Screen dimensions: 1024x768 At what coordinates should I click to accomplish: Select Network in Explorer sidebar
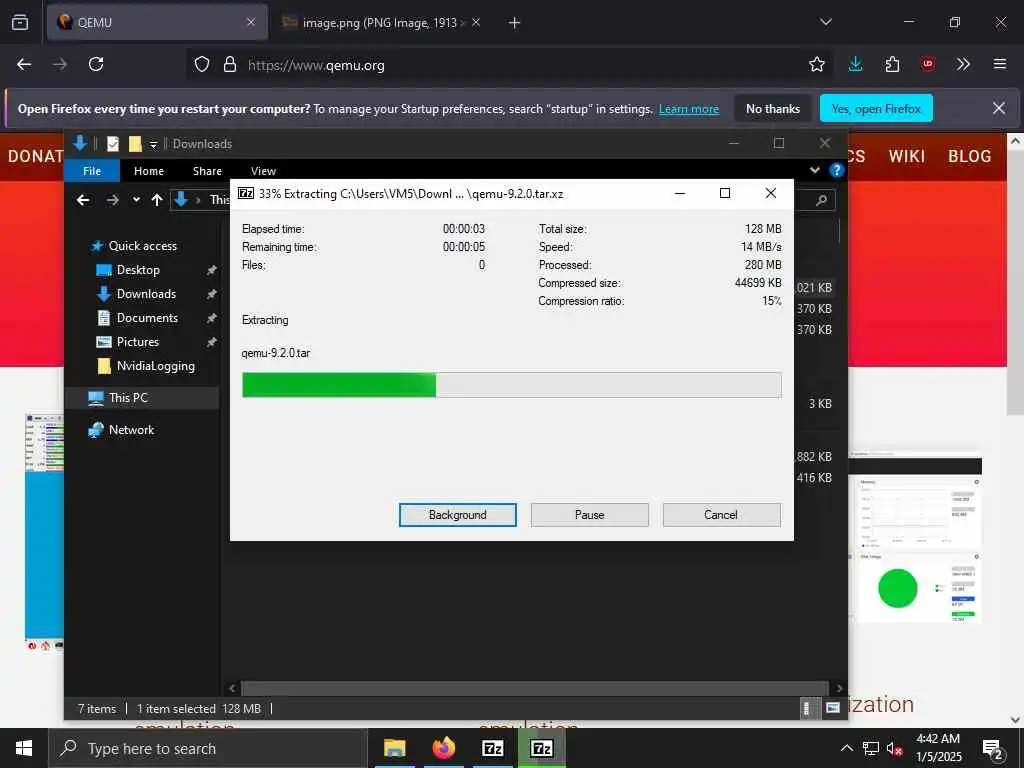click(x=131, y=430)
